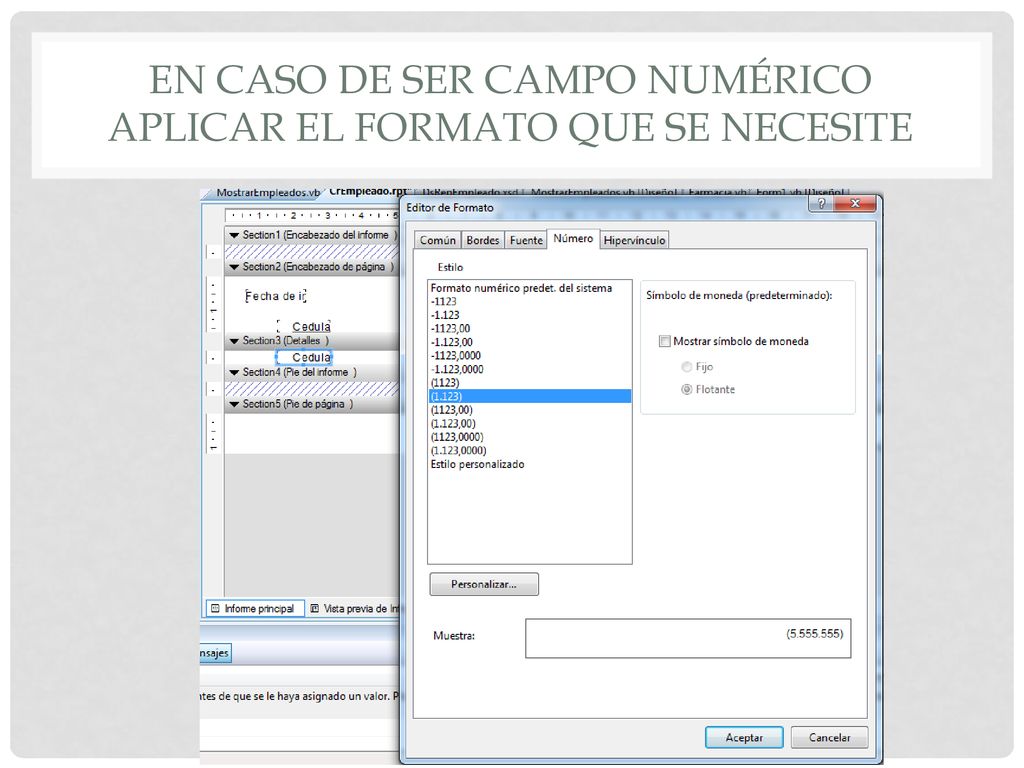Screen dimensions: 1024x768
Task: Select the Flotante radio button
Action: [x=686, y=389]
